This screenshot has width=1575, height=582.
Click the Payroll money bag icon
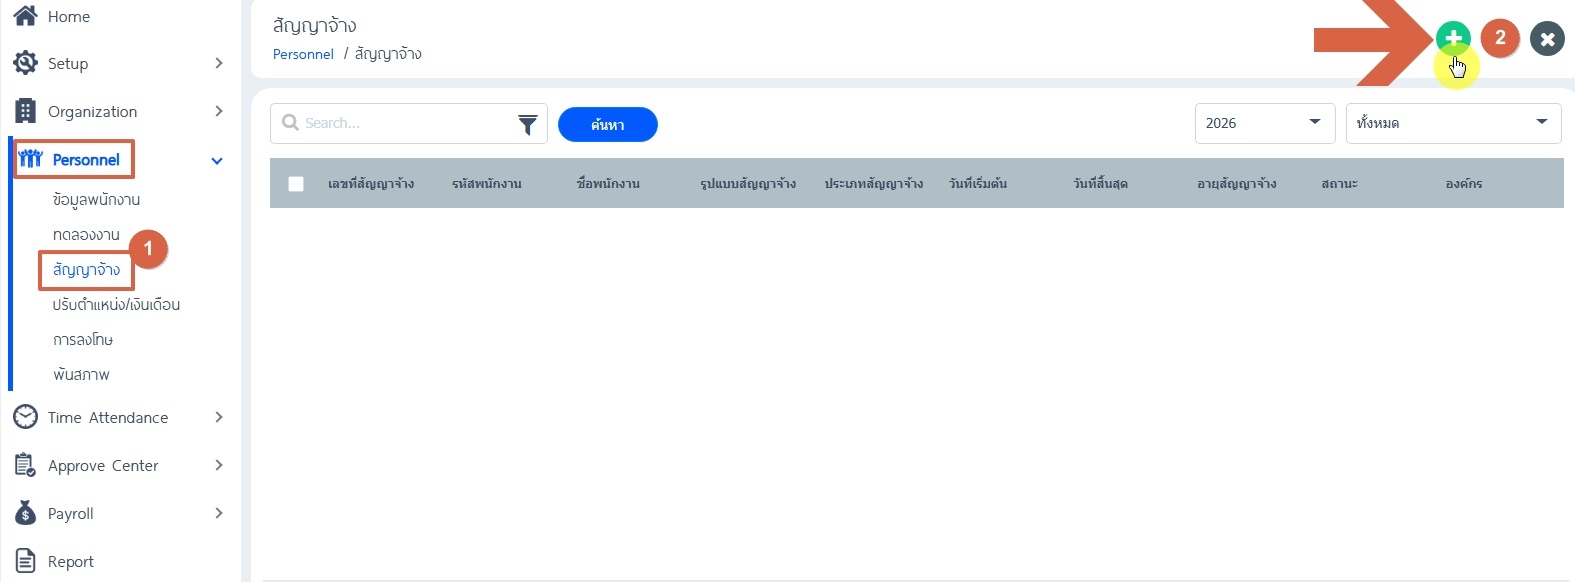click(26, 513)
